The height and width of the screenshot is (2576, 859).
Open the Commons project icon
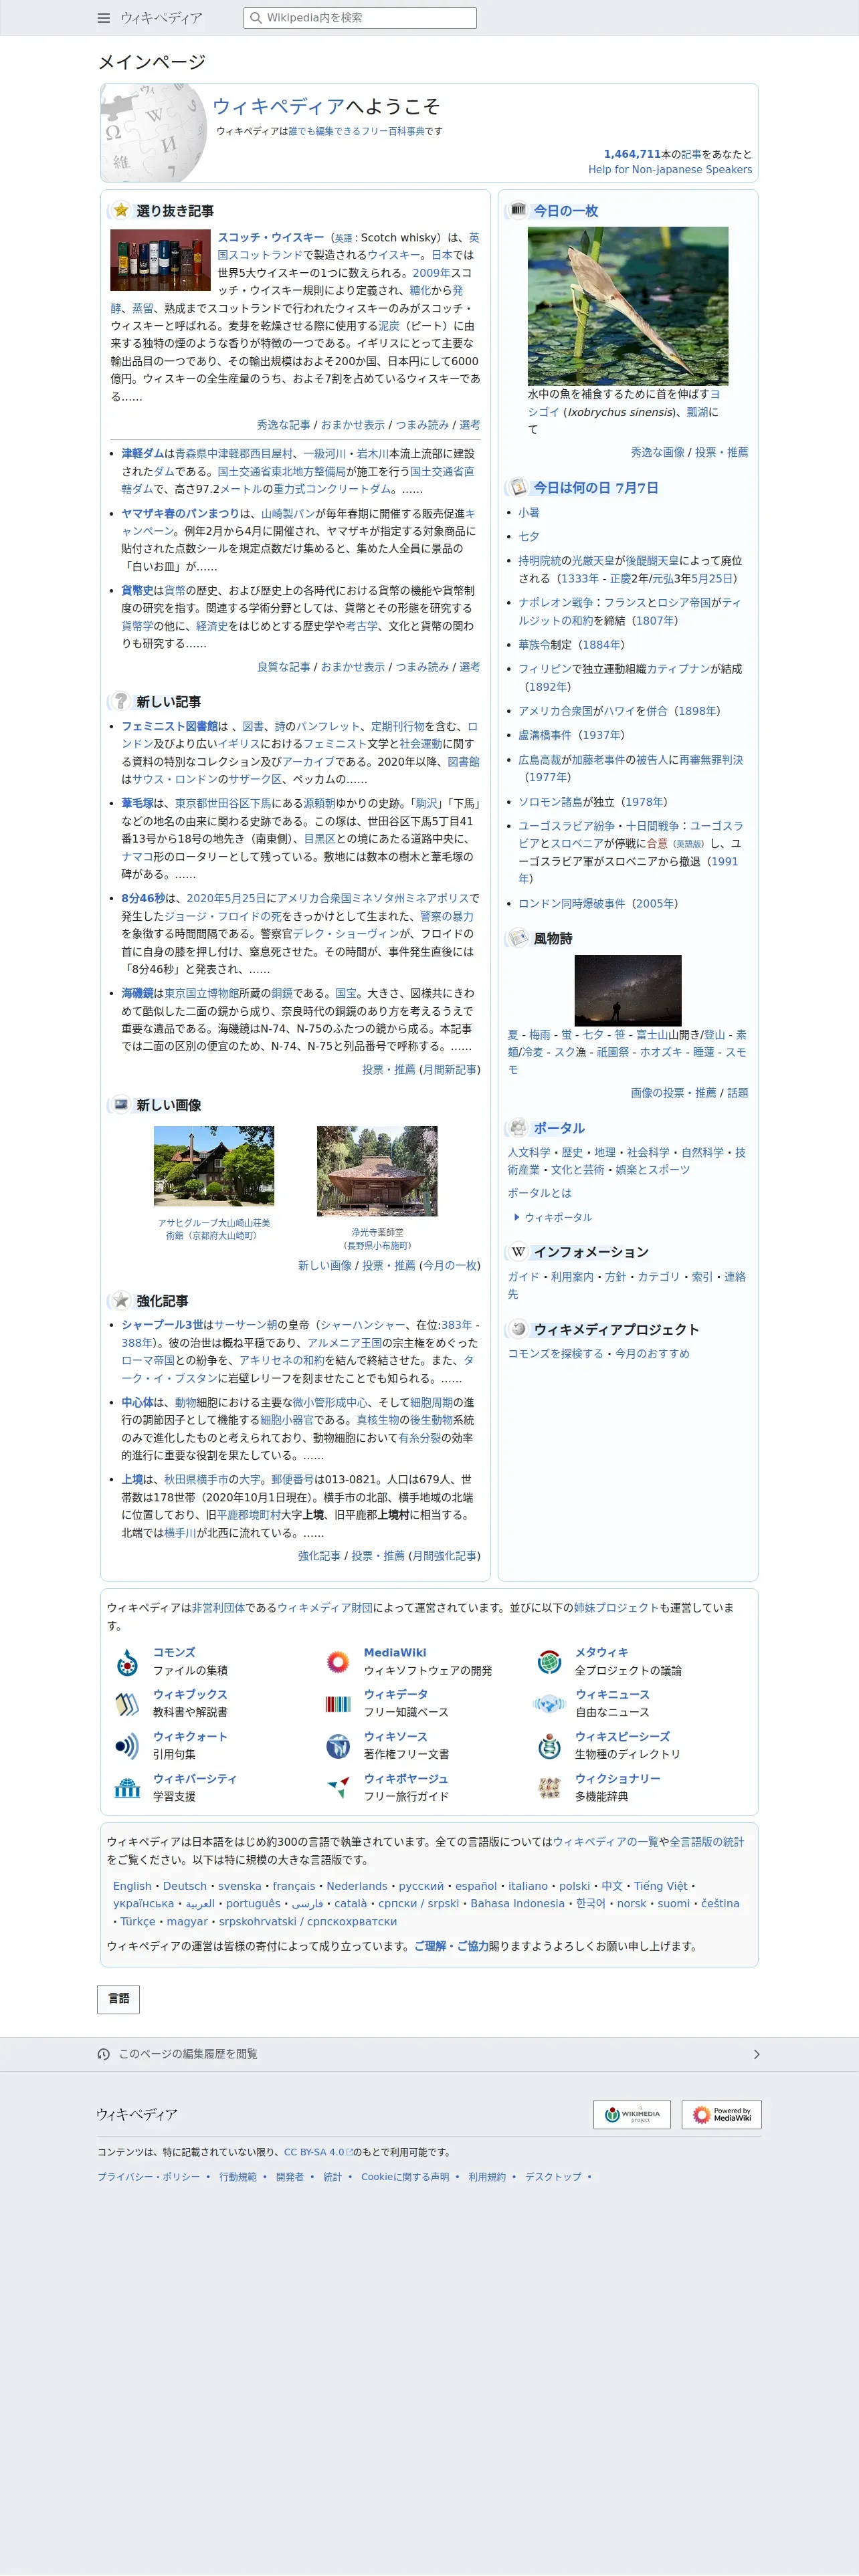pyautogui.click(x=127, y=1662)
